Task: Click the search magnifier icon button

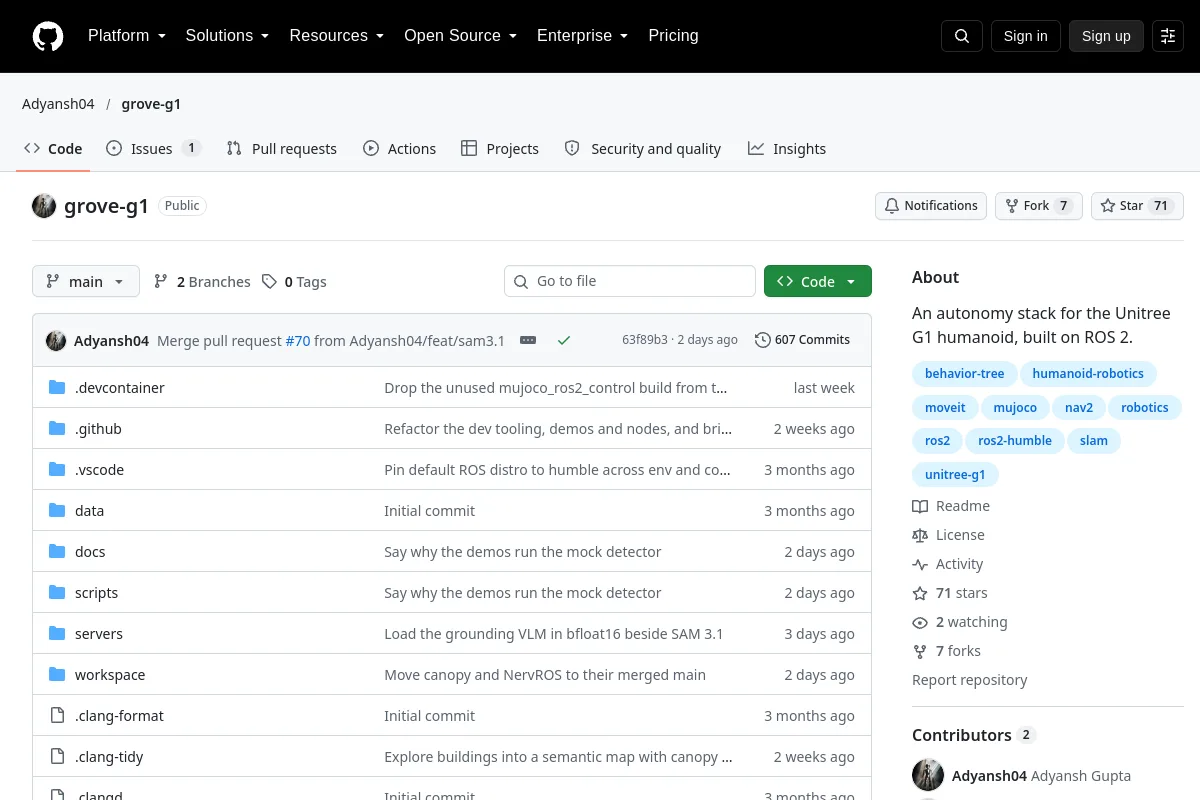Action: click(962, 36)
